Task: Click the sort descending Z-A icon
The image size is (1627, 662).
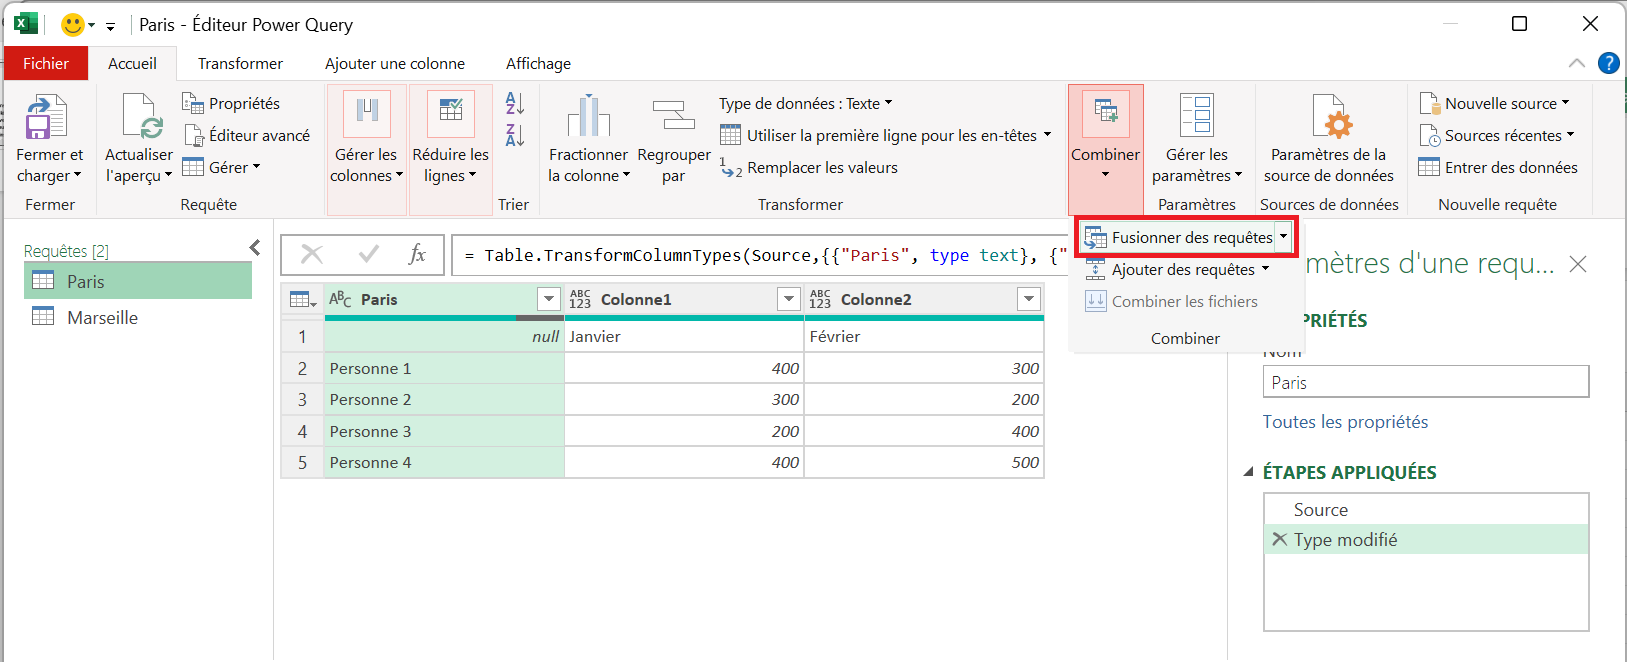Action: [x=515, y=136]
